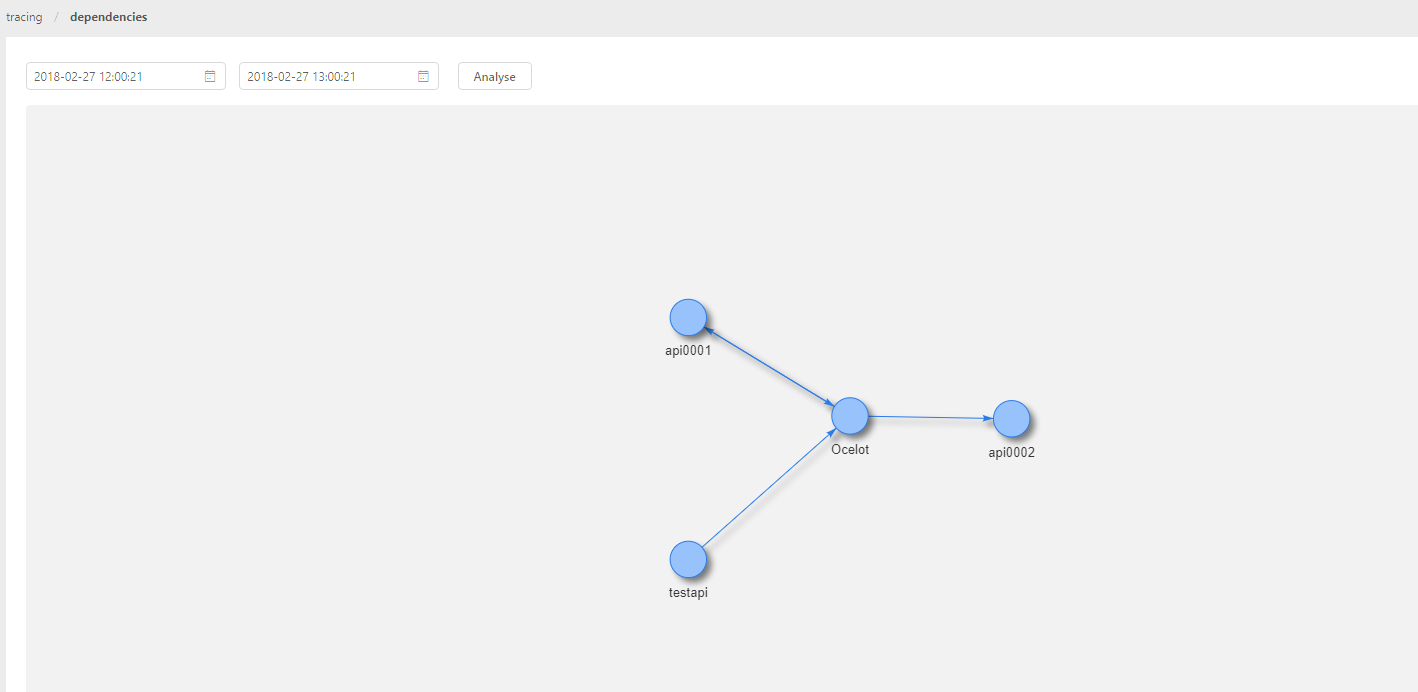Click the edge from Ocelot to api0002

(930, 417)
